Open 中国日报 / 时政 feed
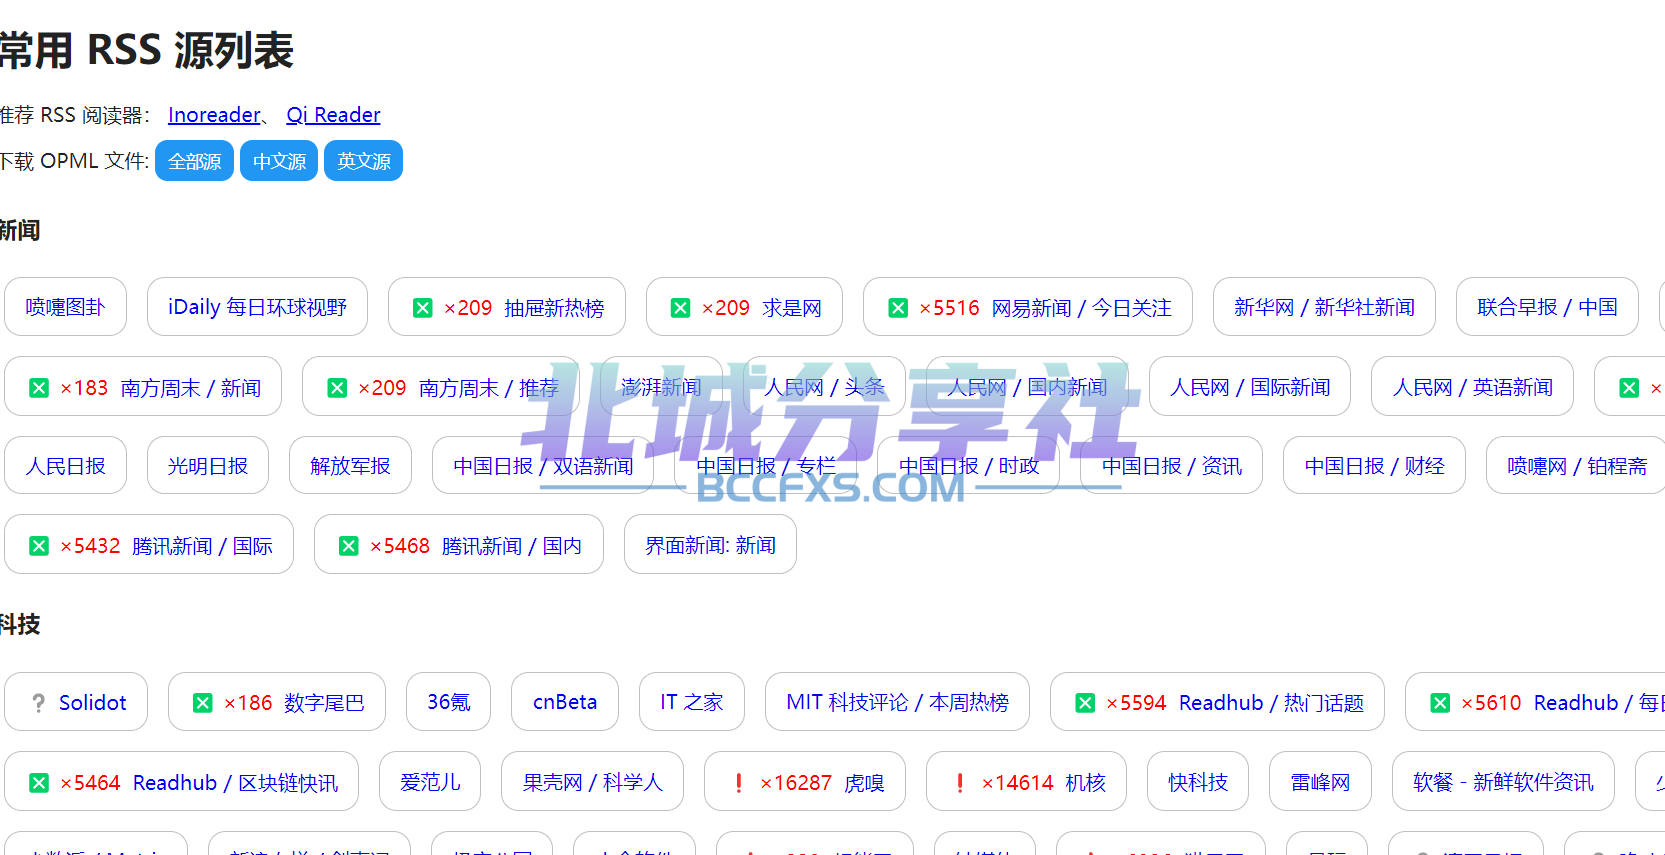The image size is (1665, 855). 969,466
